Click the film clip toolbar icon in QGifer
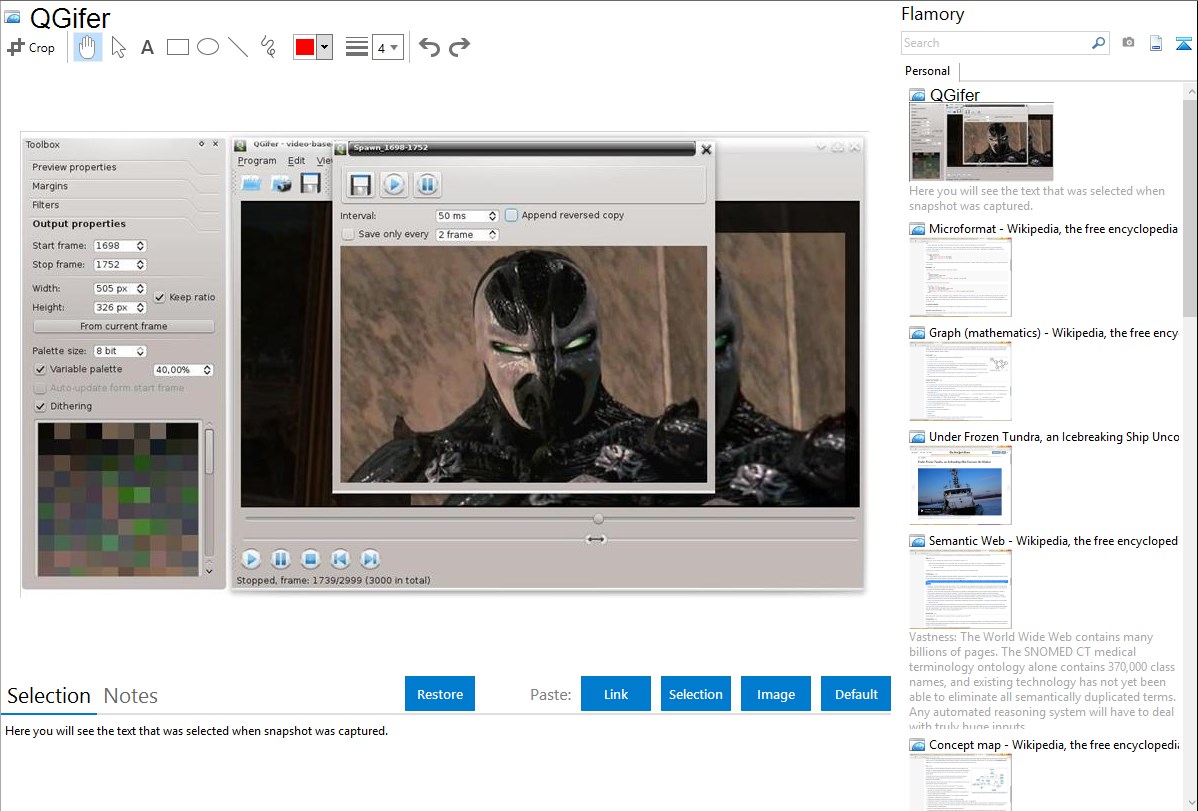The height and width of the screenshot is (811, 1198). [281, 183]
